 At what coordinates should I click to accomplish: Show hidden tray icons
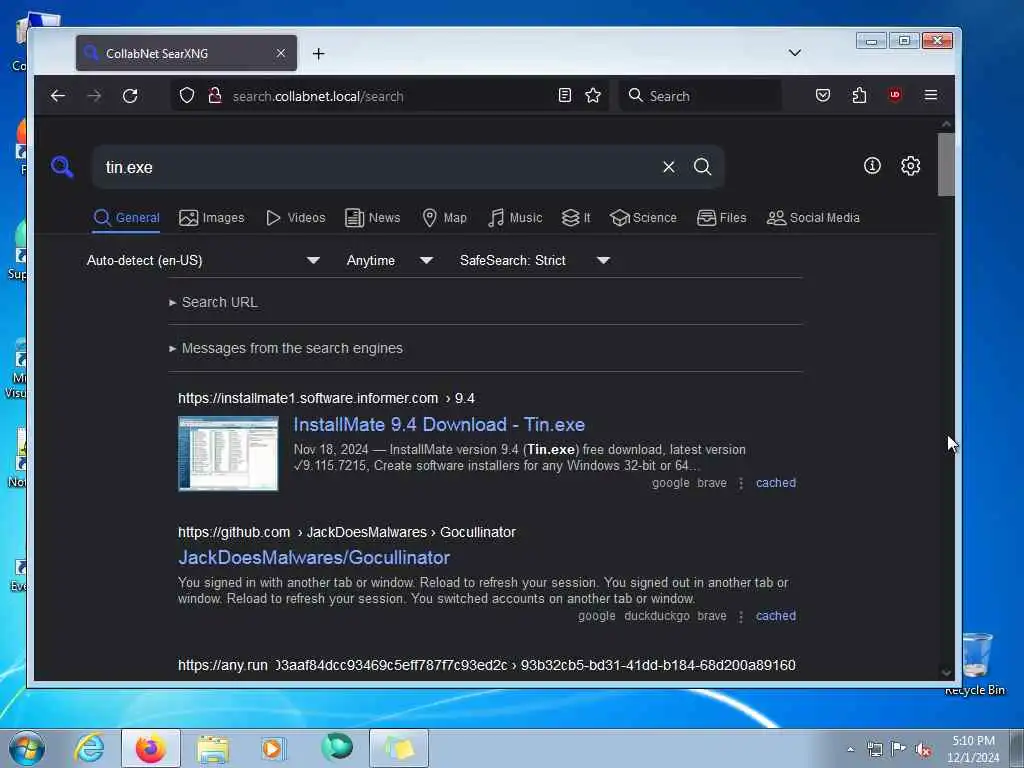[x=850, y=749]
